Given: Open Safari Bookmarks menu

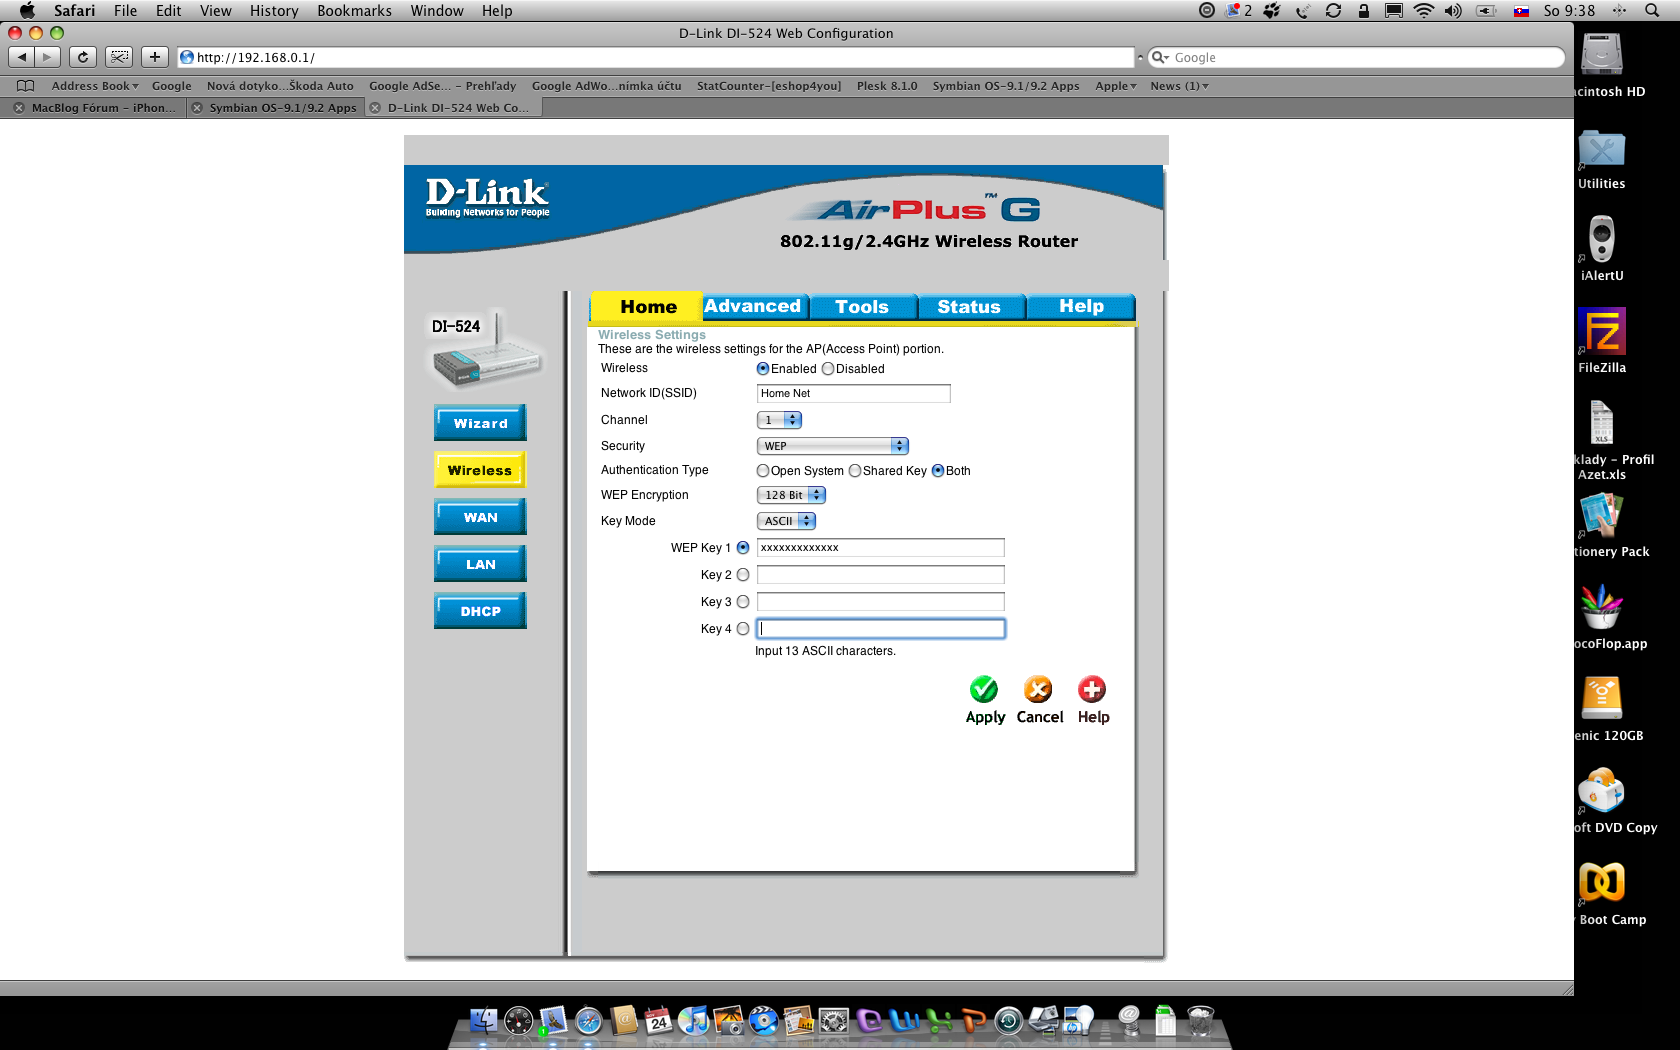Looking at the screenshot, I should pyautogui.click(x=354, y=11).
